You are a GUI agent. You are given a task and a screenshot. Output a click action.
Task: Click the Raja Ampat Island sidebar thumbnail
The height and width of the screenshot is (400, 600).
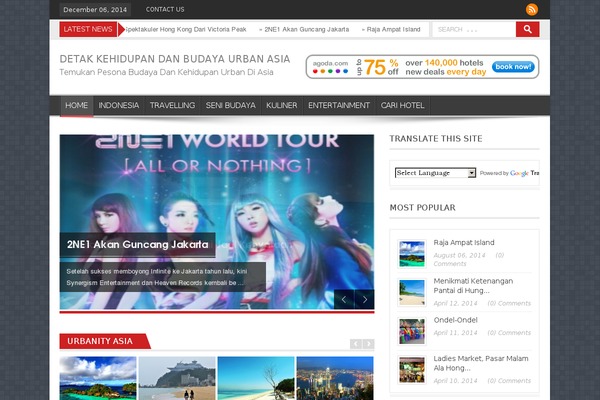click(x=412, y=254)
